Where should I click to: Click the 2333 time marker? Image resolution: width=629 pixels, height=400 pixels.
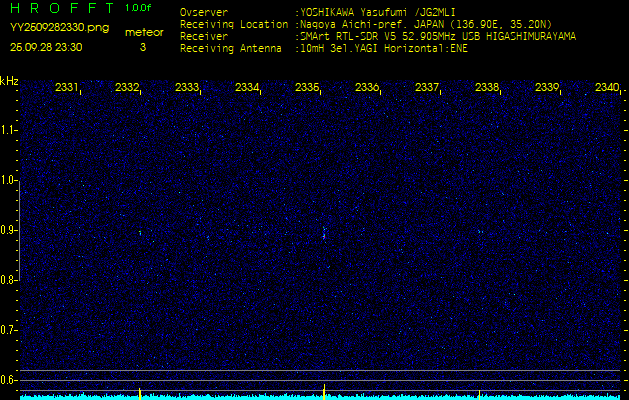[x=187, y=88]
